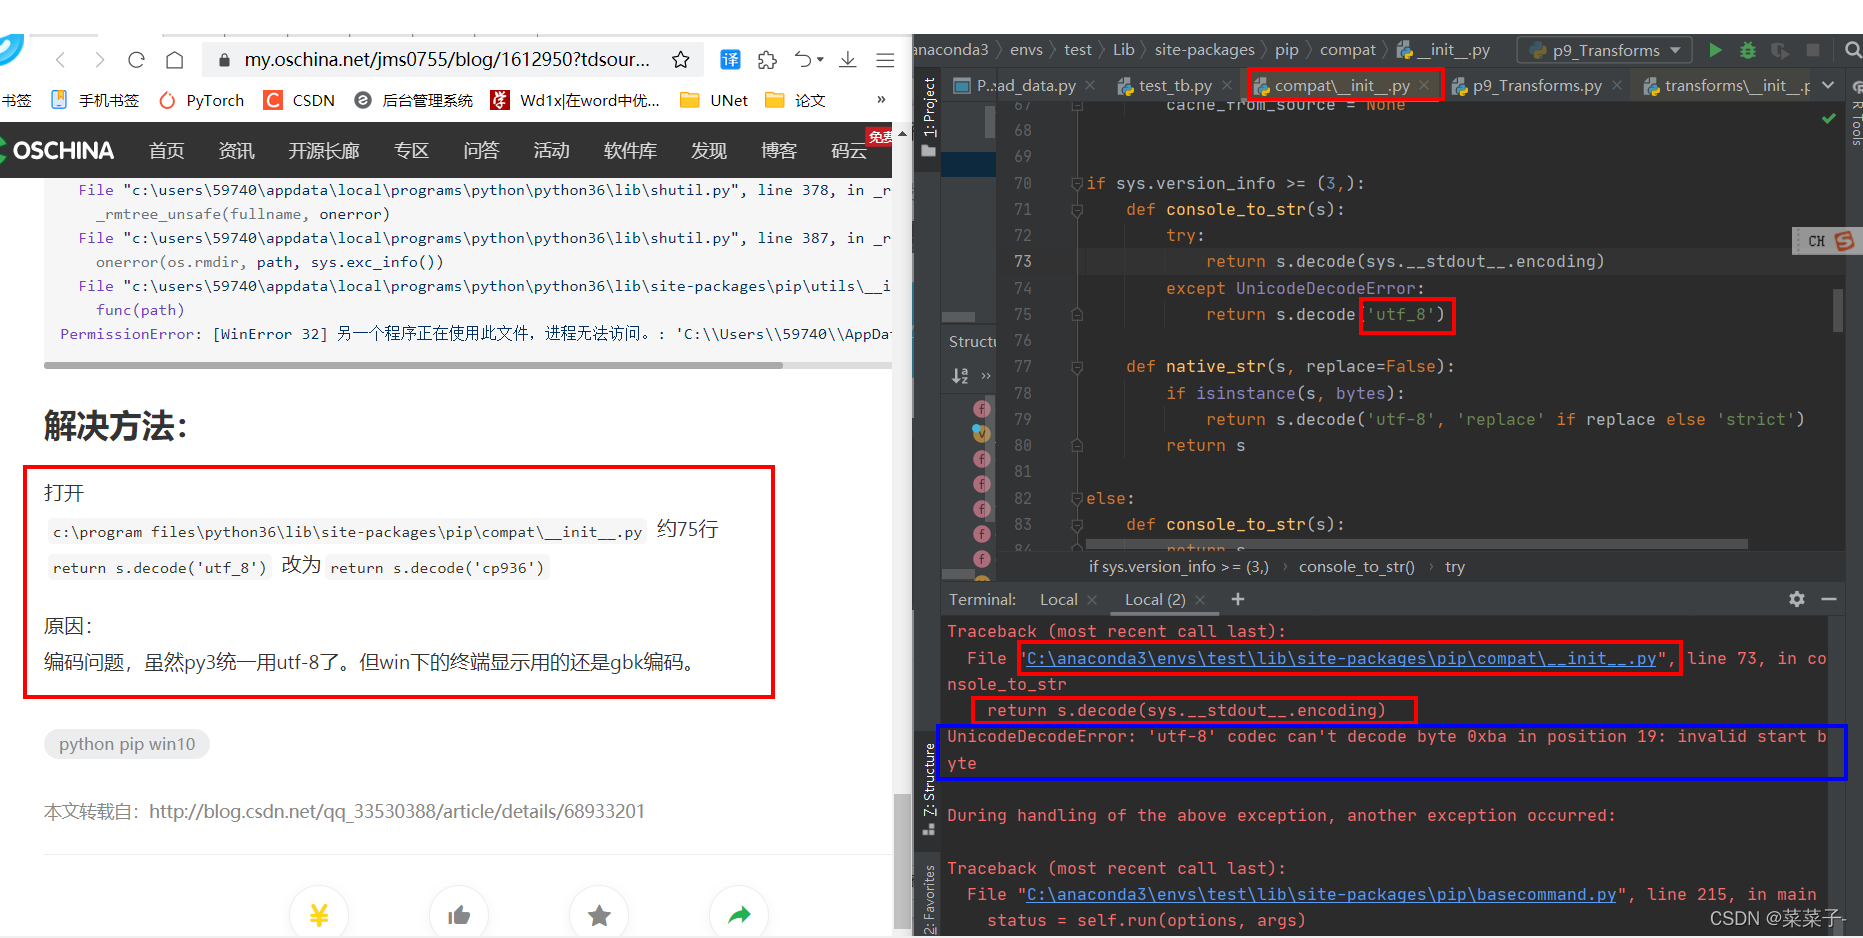Open PyCharm search everywhere magnifier
The height and width of the screenshot is (938, 1863).
point(1853,50)
